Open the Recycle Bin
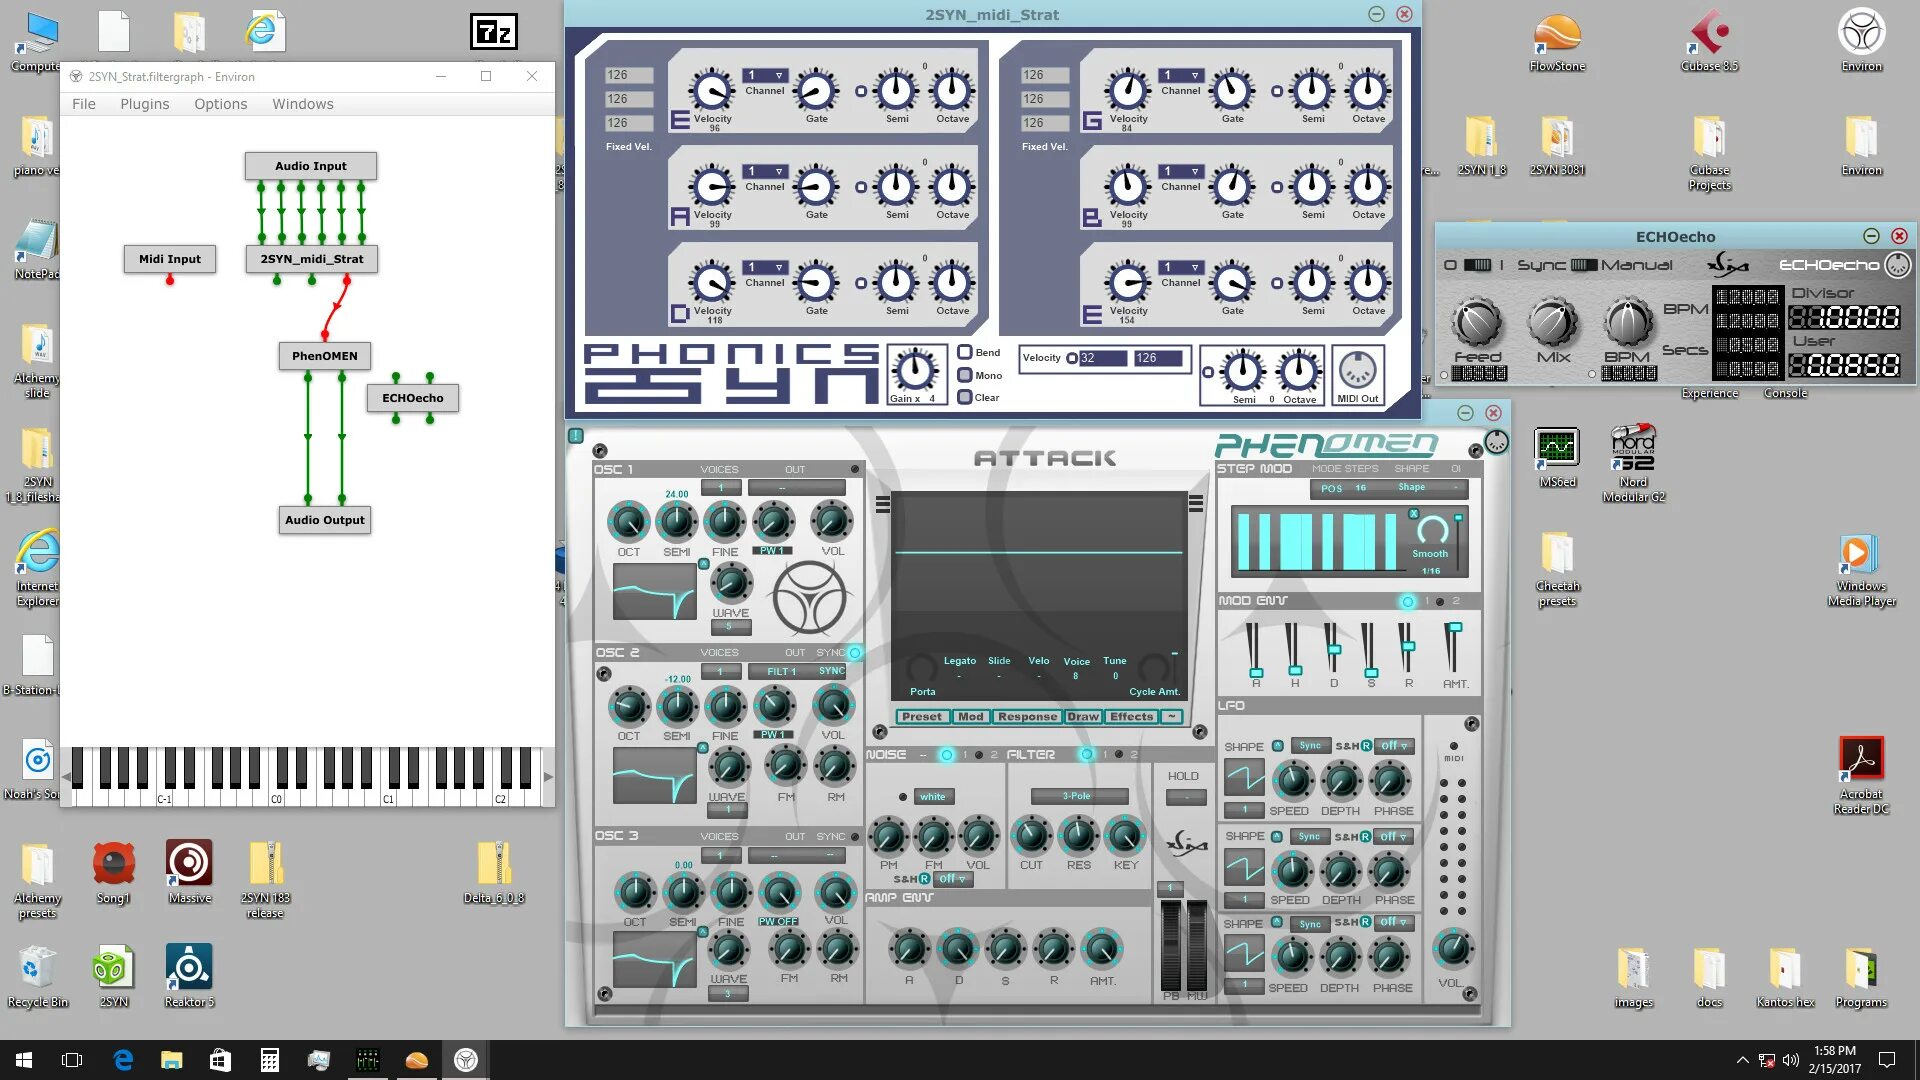Image resolution: width=1920 pixels, height=1080 pixels. [x=37, y=975]
